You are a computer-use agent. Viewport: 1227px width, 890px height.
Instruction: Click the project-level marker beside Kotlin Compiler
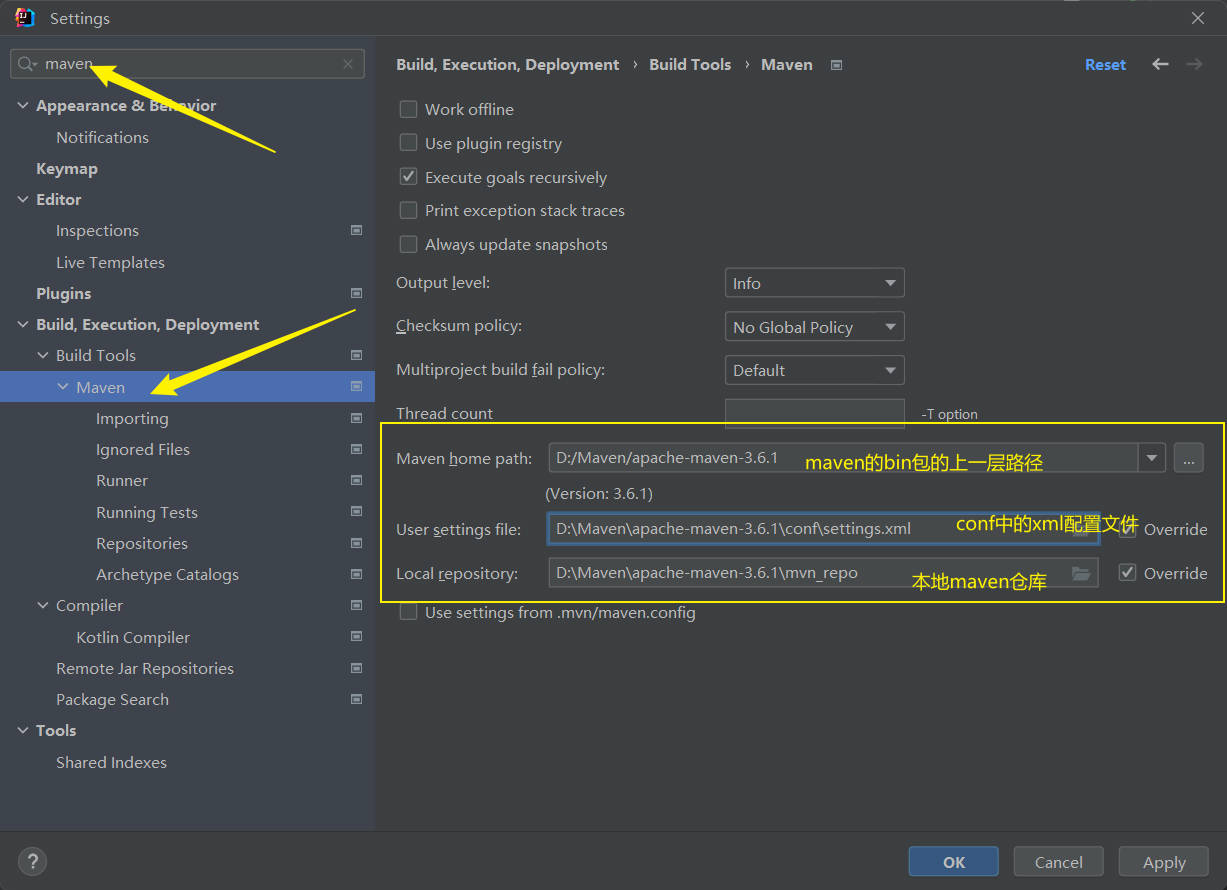[356, 636]
